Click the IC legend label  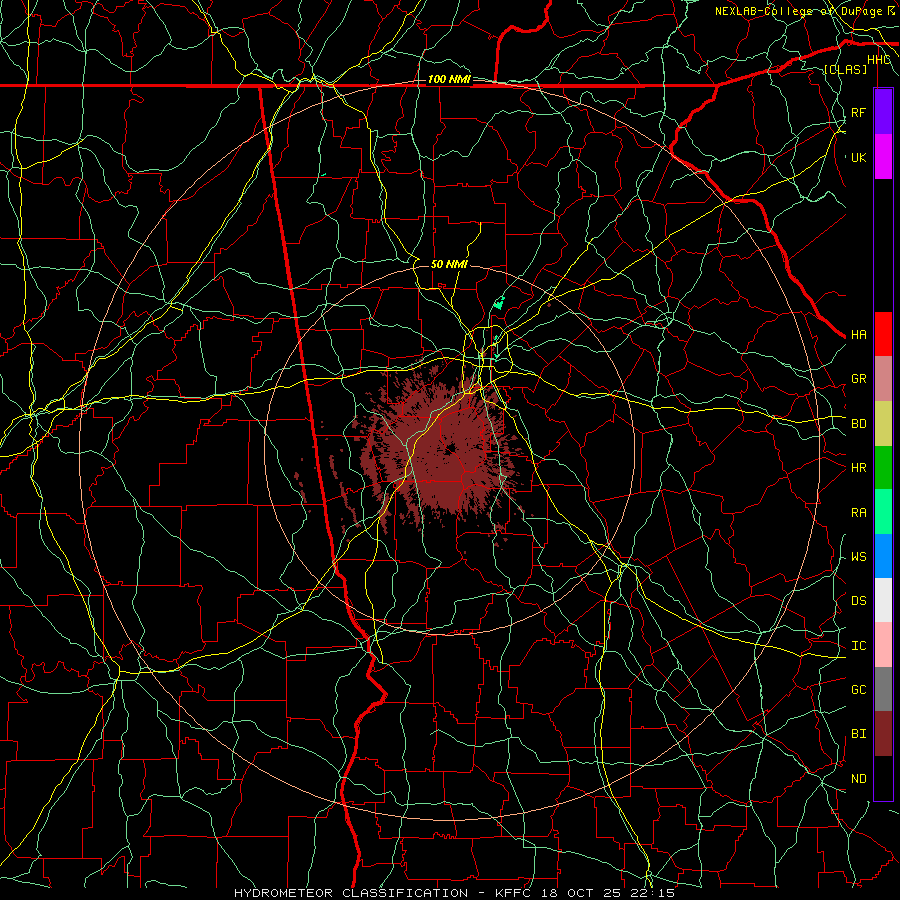pos(858,645)
